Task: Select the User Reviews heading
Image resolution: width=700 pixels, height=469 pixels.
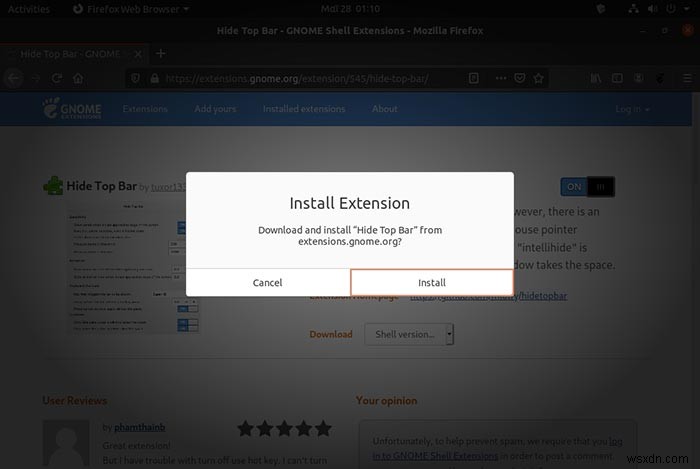Action: click(75, 401)
